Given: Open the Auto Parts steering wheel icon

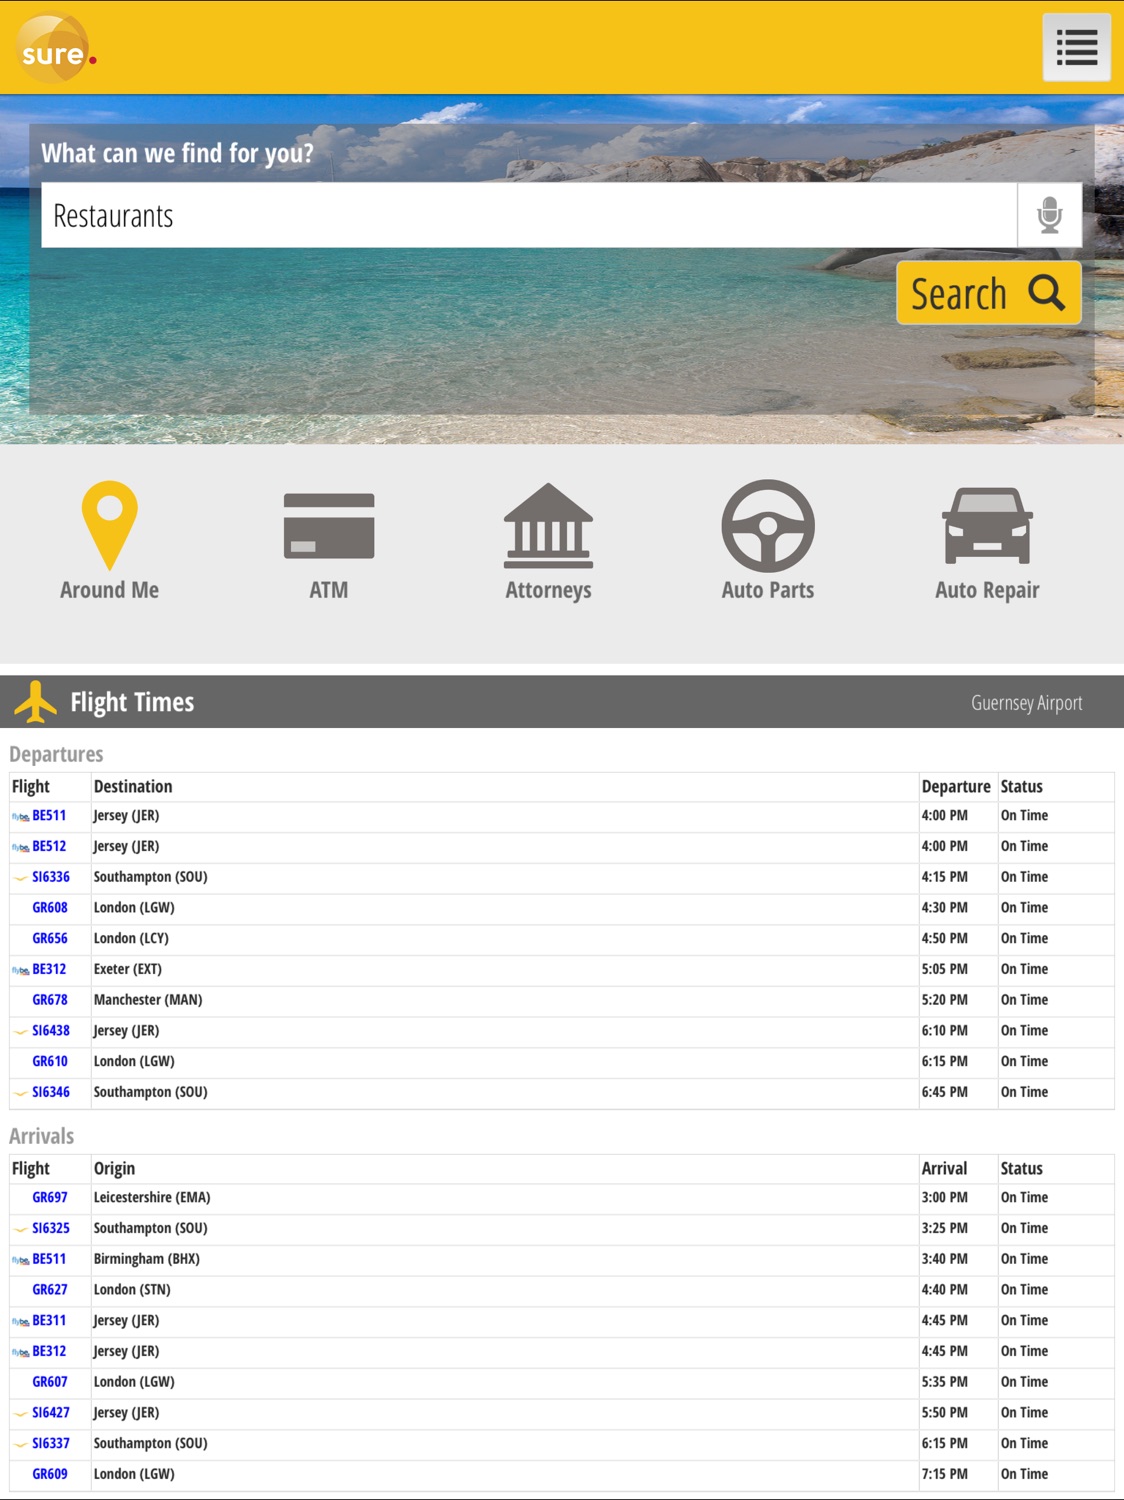Looking at the screenshot, I should point(768,526).
